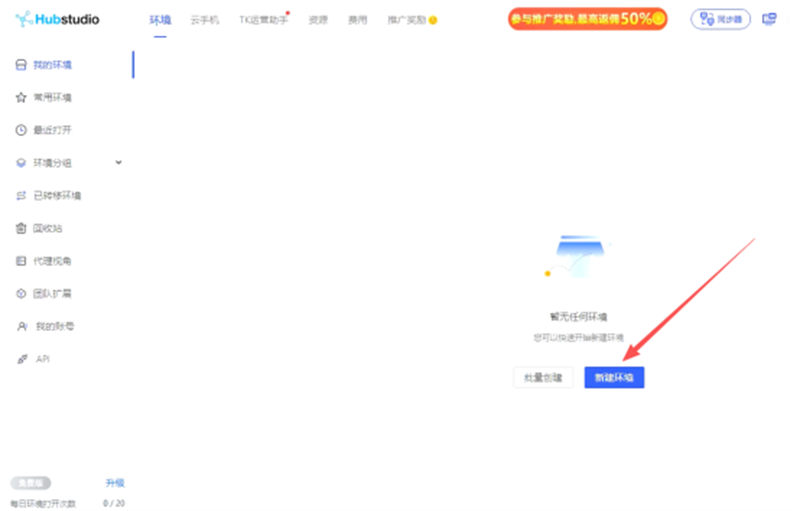Screen dimensions: 800x511
Task: Click the 常用环境 star icon
Action: pos(21,97)
